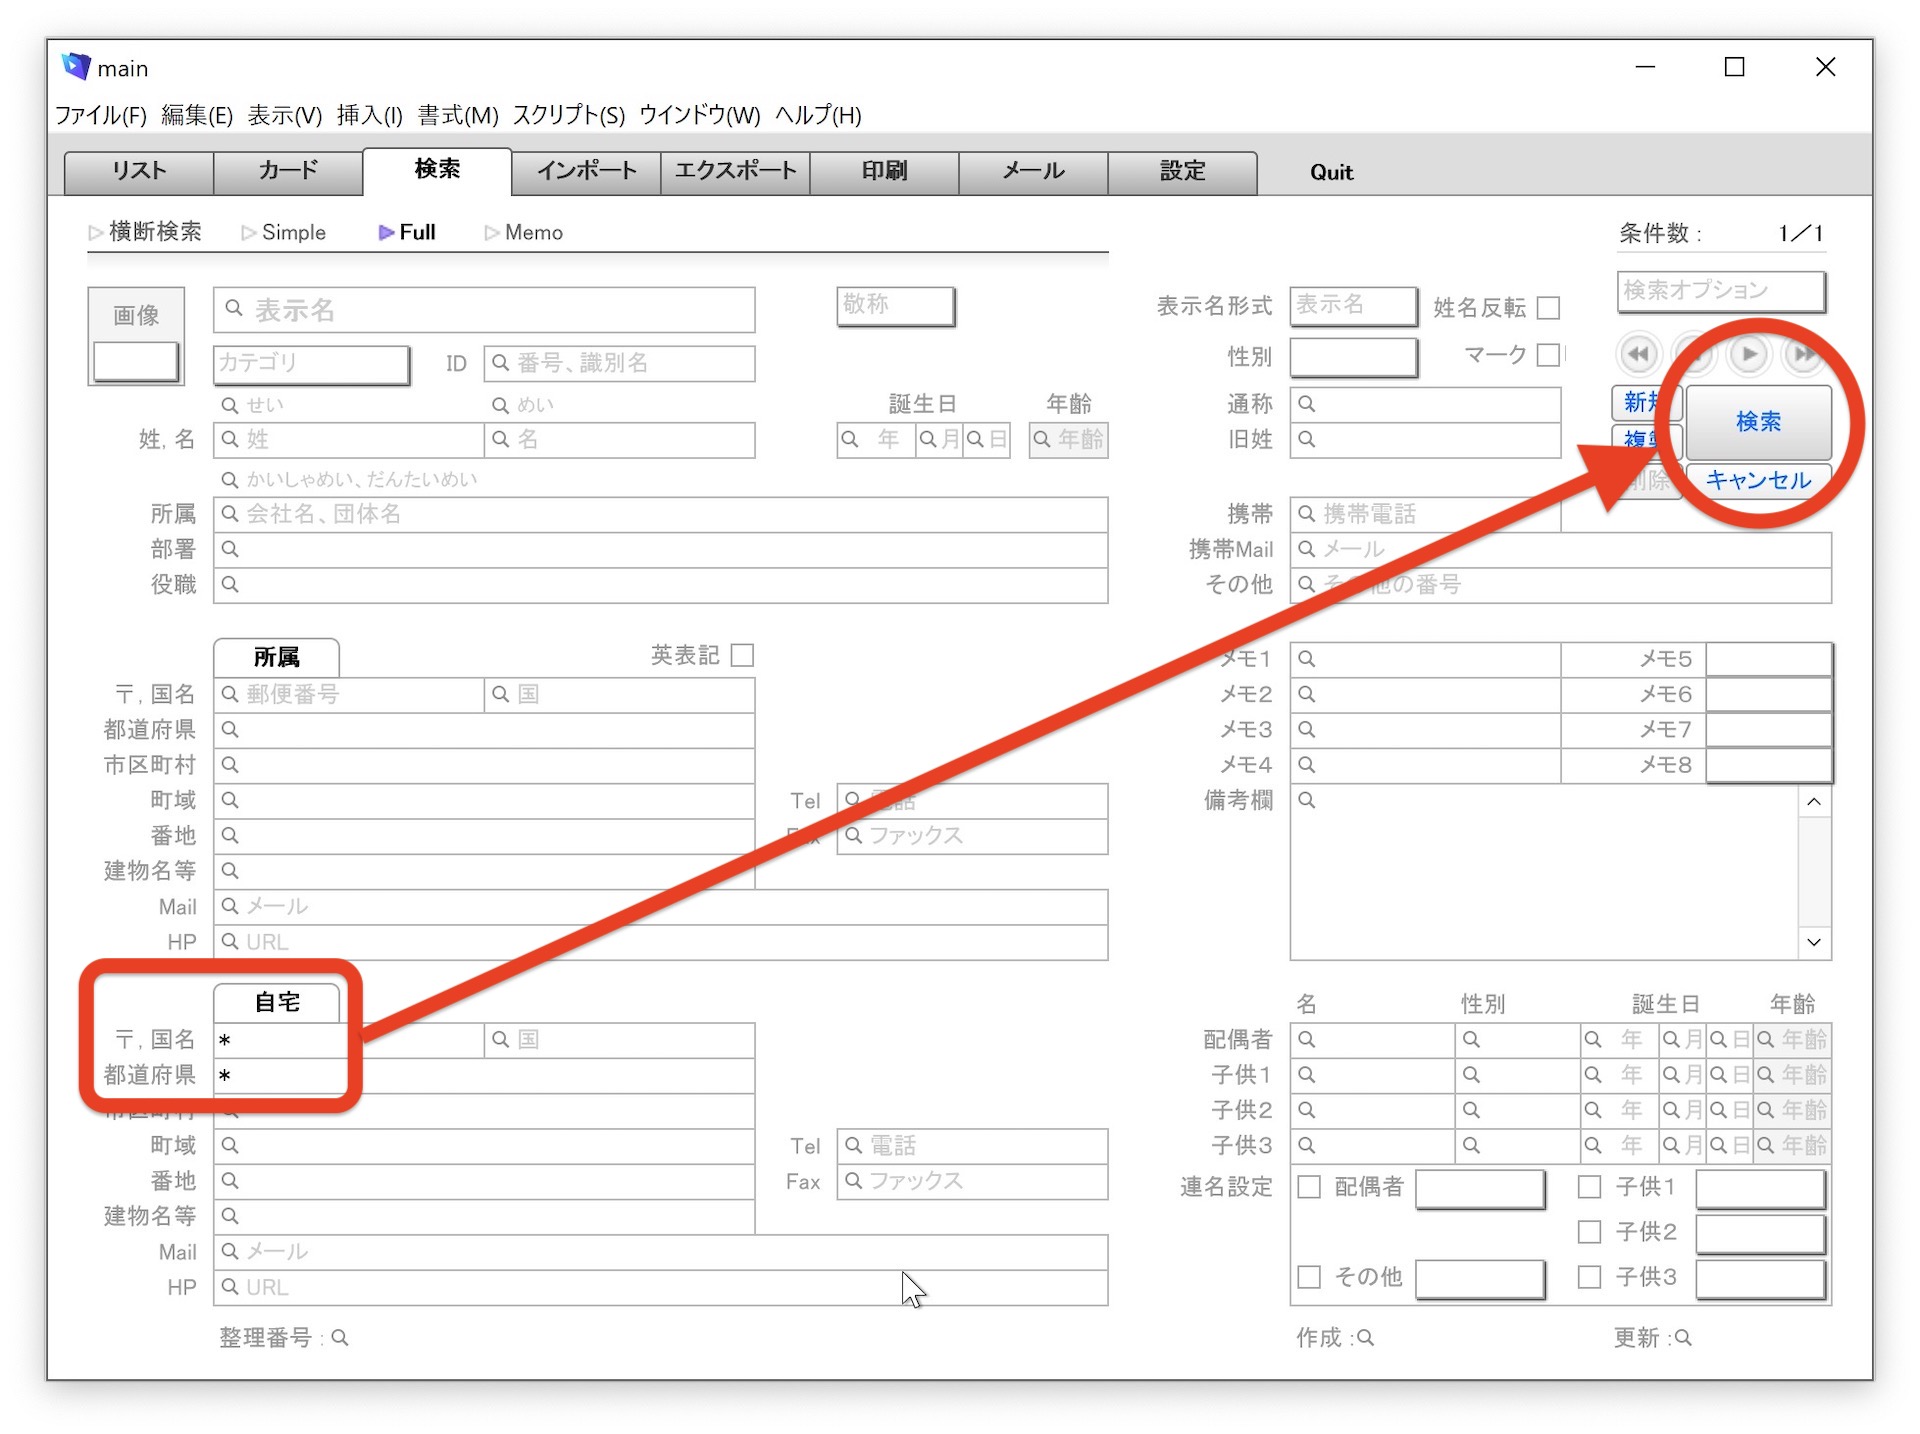Click the magnifier icon beside 作成
Image resolution: width=1920 pixels, height=1434 pixels.
click(1366, 1338)
